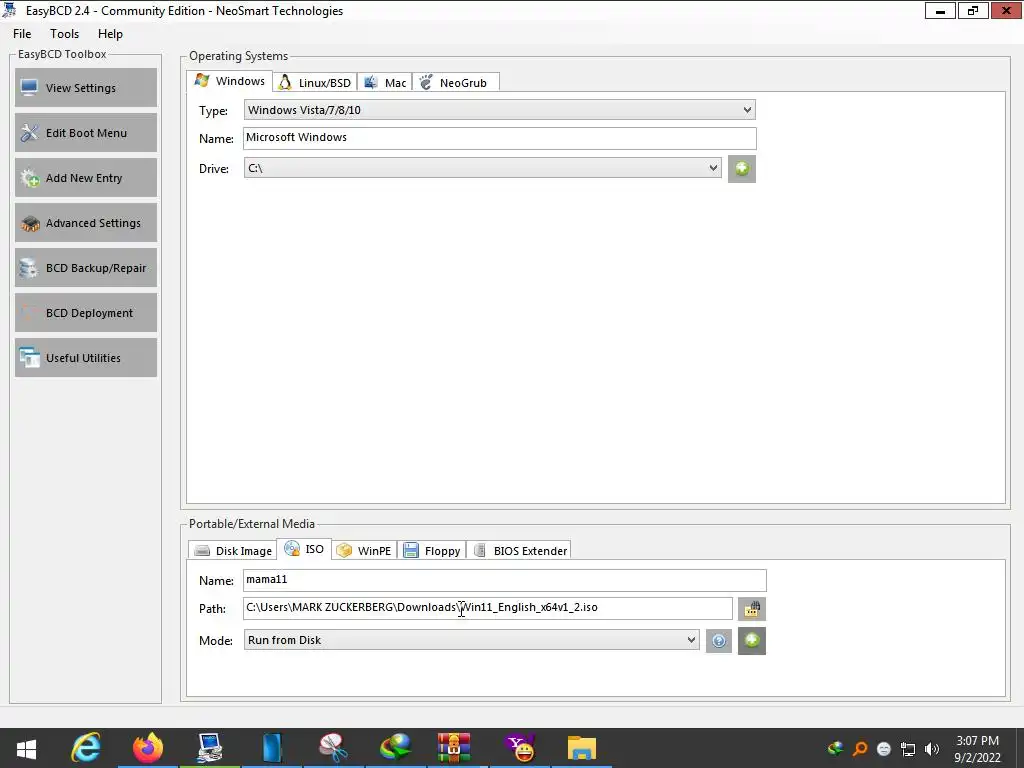Click the ISO Path field

pos(488,608)
